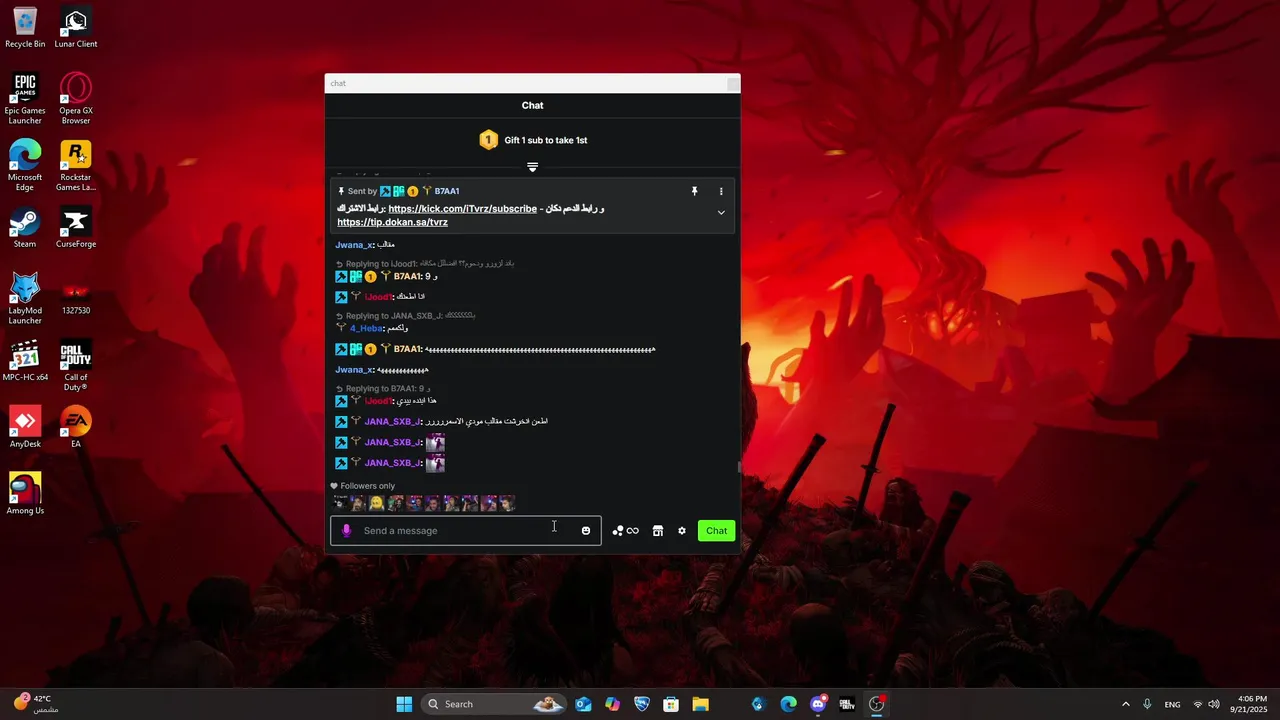
Task: Open the emoji picker in chat input
Action: (586, 531)
